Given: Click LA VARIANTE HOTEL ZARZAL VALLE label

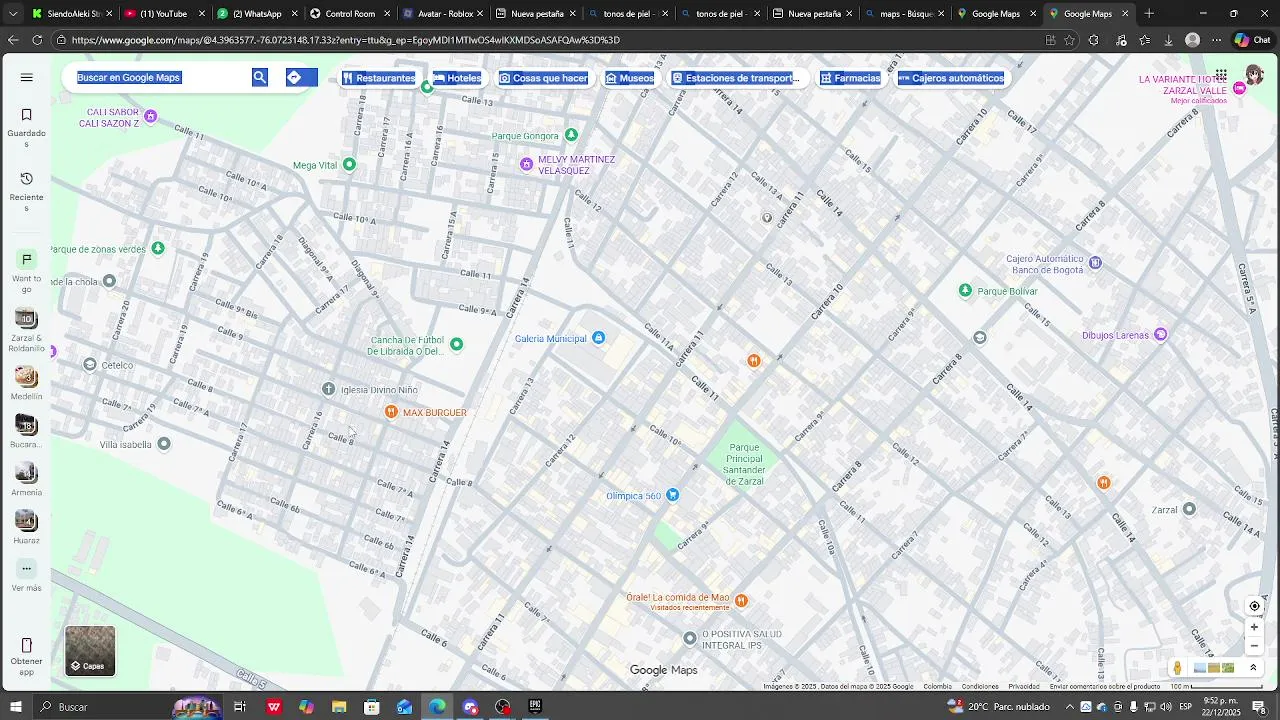Looking at the screenshot, I should point(1182,85).
